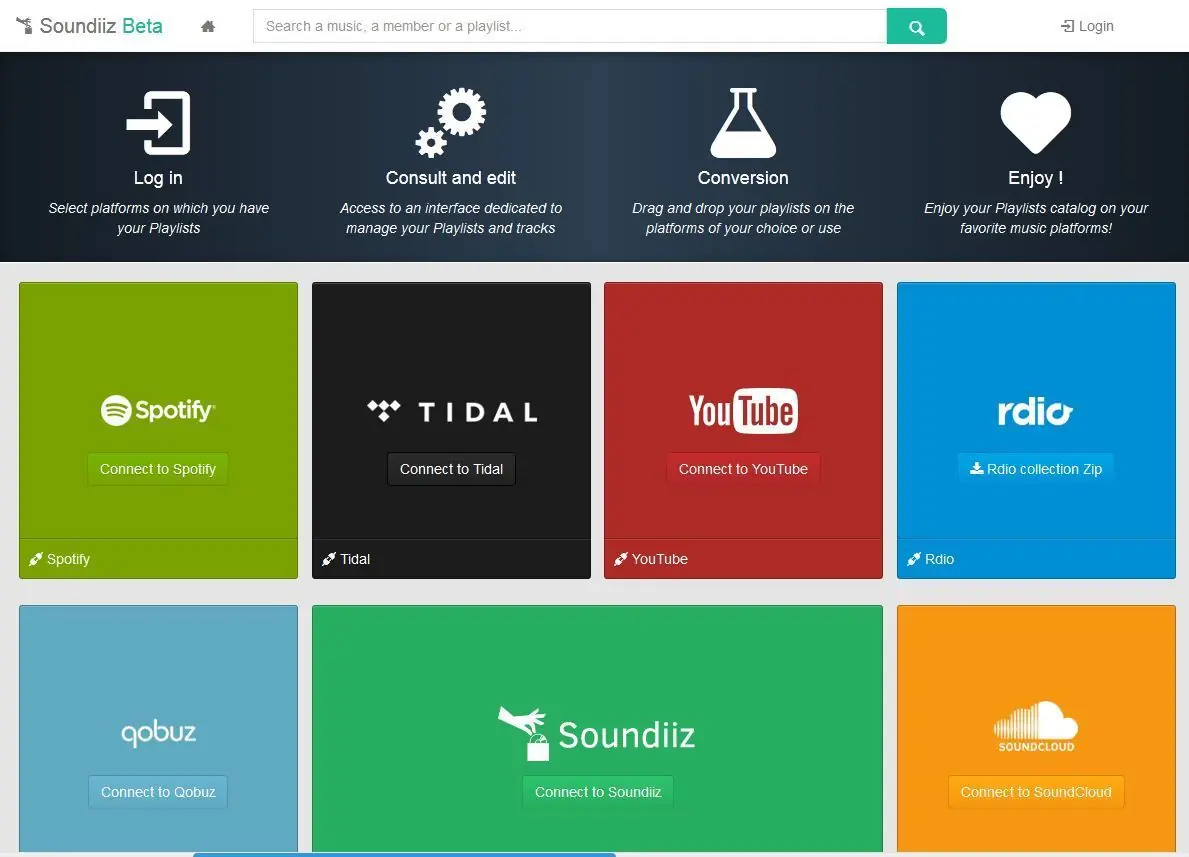
Task: Select the 'Consult and edit' heading
Action: click(x=450, y=177)
